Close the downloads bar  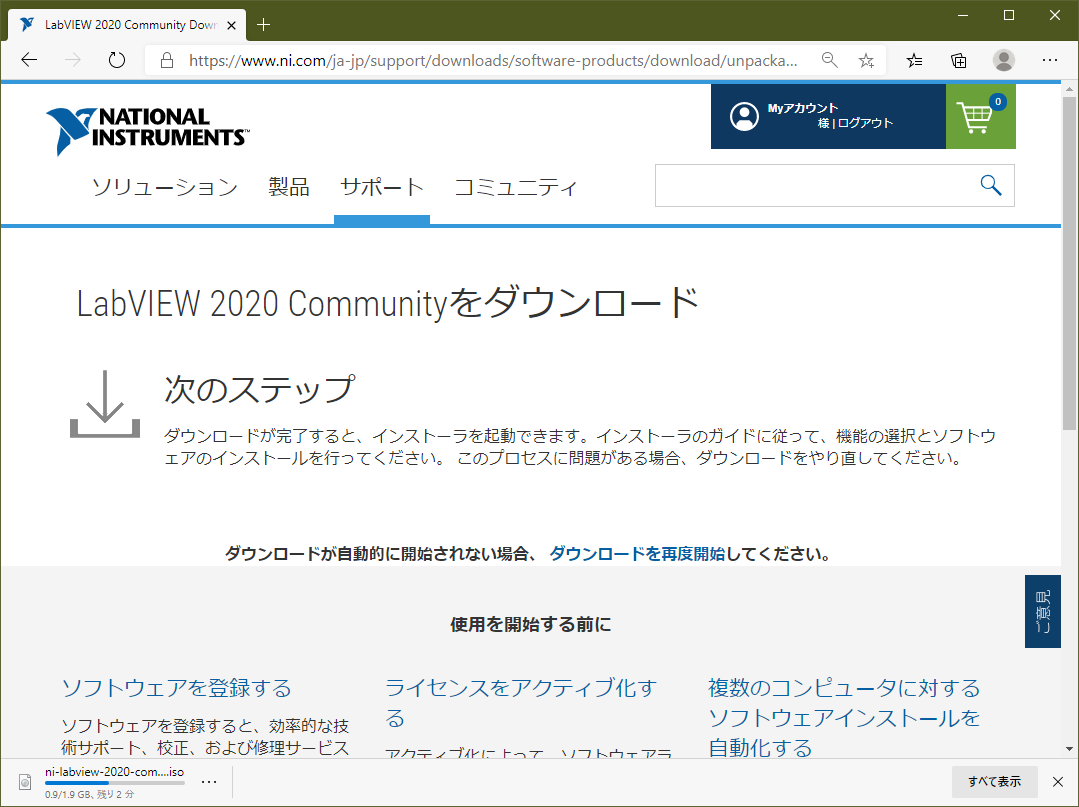(x=1058, y=782)
